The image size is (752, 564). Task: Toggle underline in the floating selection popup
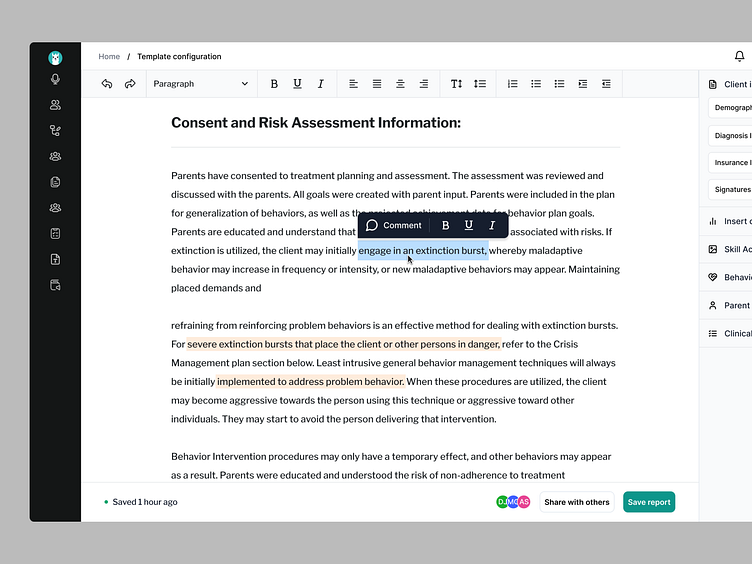click(468, 226)
